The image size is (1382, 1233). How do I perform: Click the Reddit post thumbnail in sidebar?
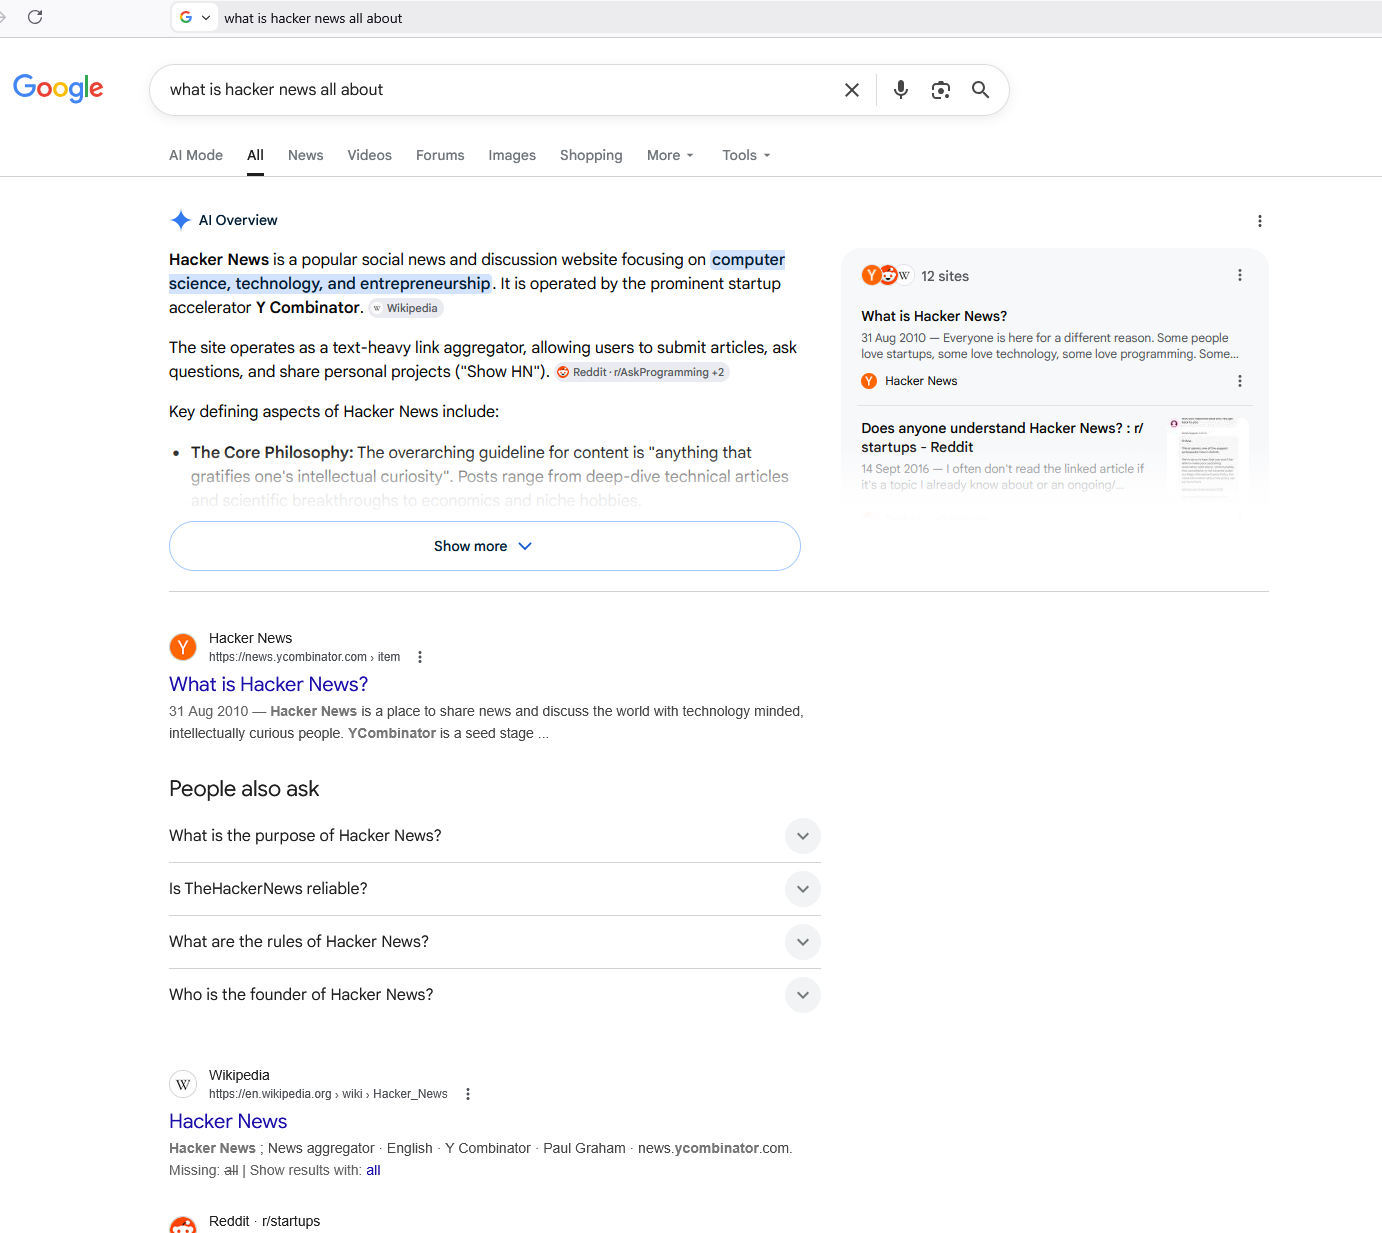pos(1208,456)
